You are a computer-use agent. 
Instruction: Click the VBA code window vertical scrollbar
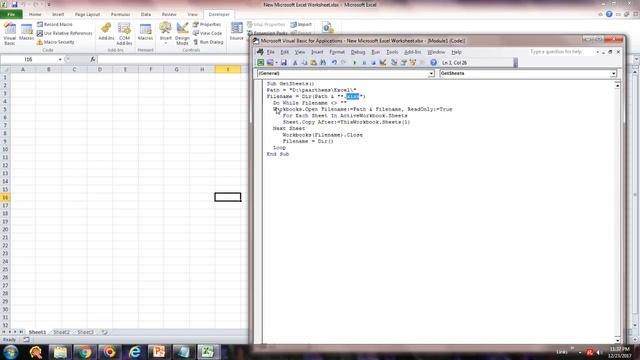[617, 212]
